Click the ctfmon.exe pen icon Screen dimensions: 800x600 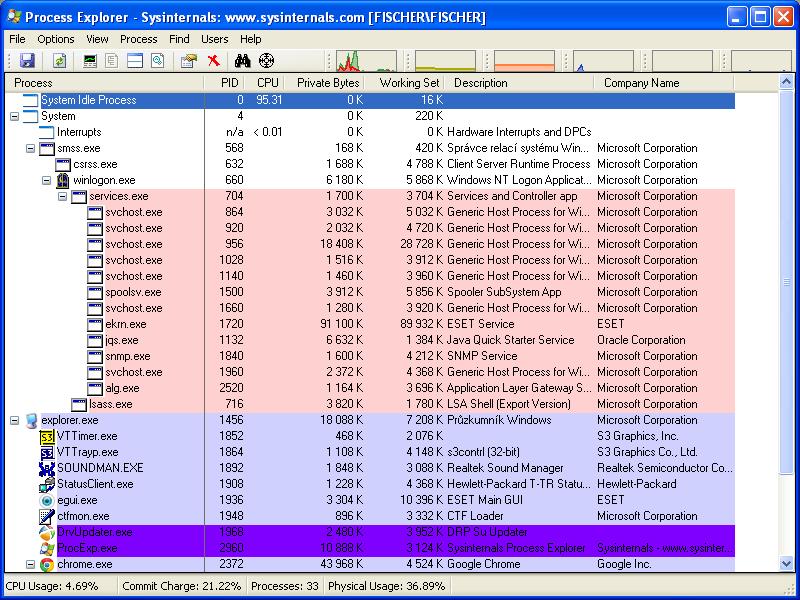(x=47, y=516)
